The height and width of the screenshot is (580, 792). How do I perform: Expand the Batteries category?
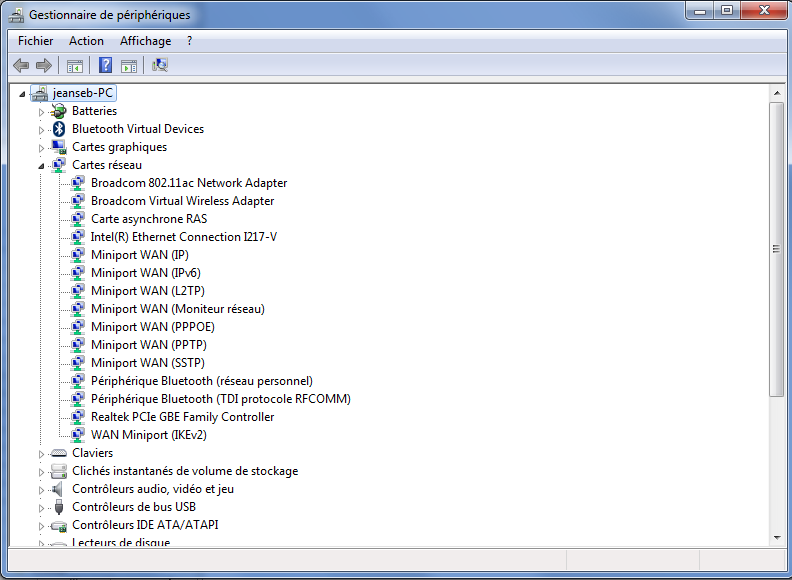[41, 112]
